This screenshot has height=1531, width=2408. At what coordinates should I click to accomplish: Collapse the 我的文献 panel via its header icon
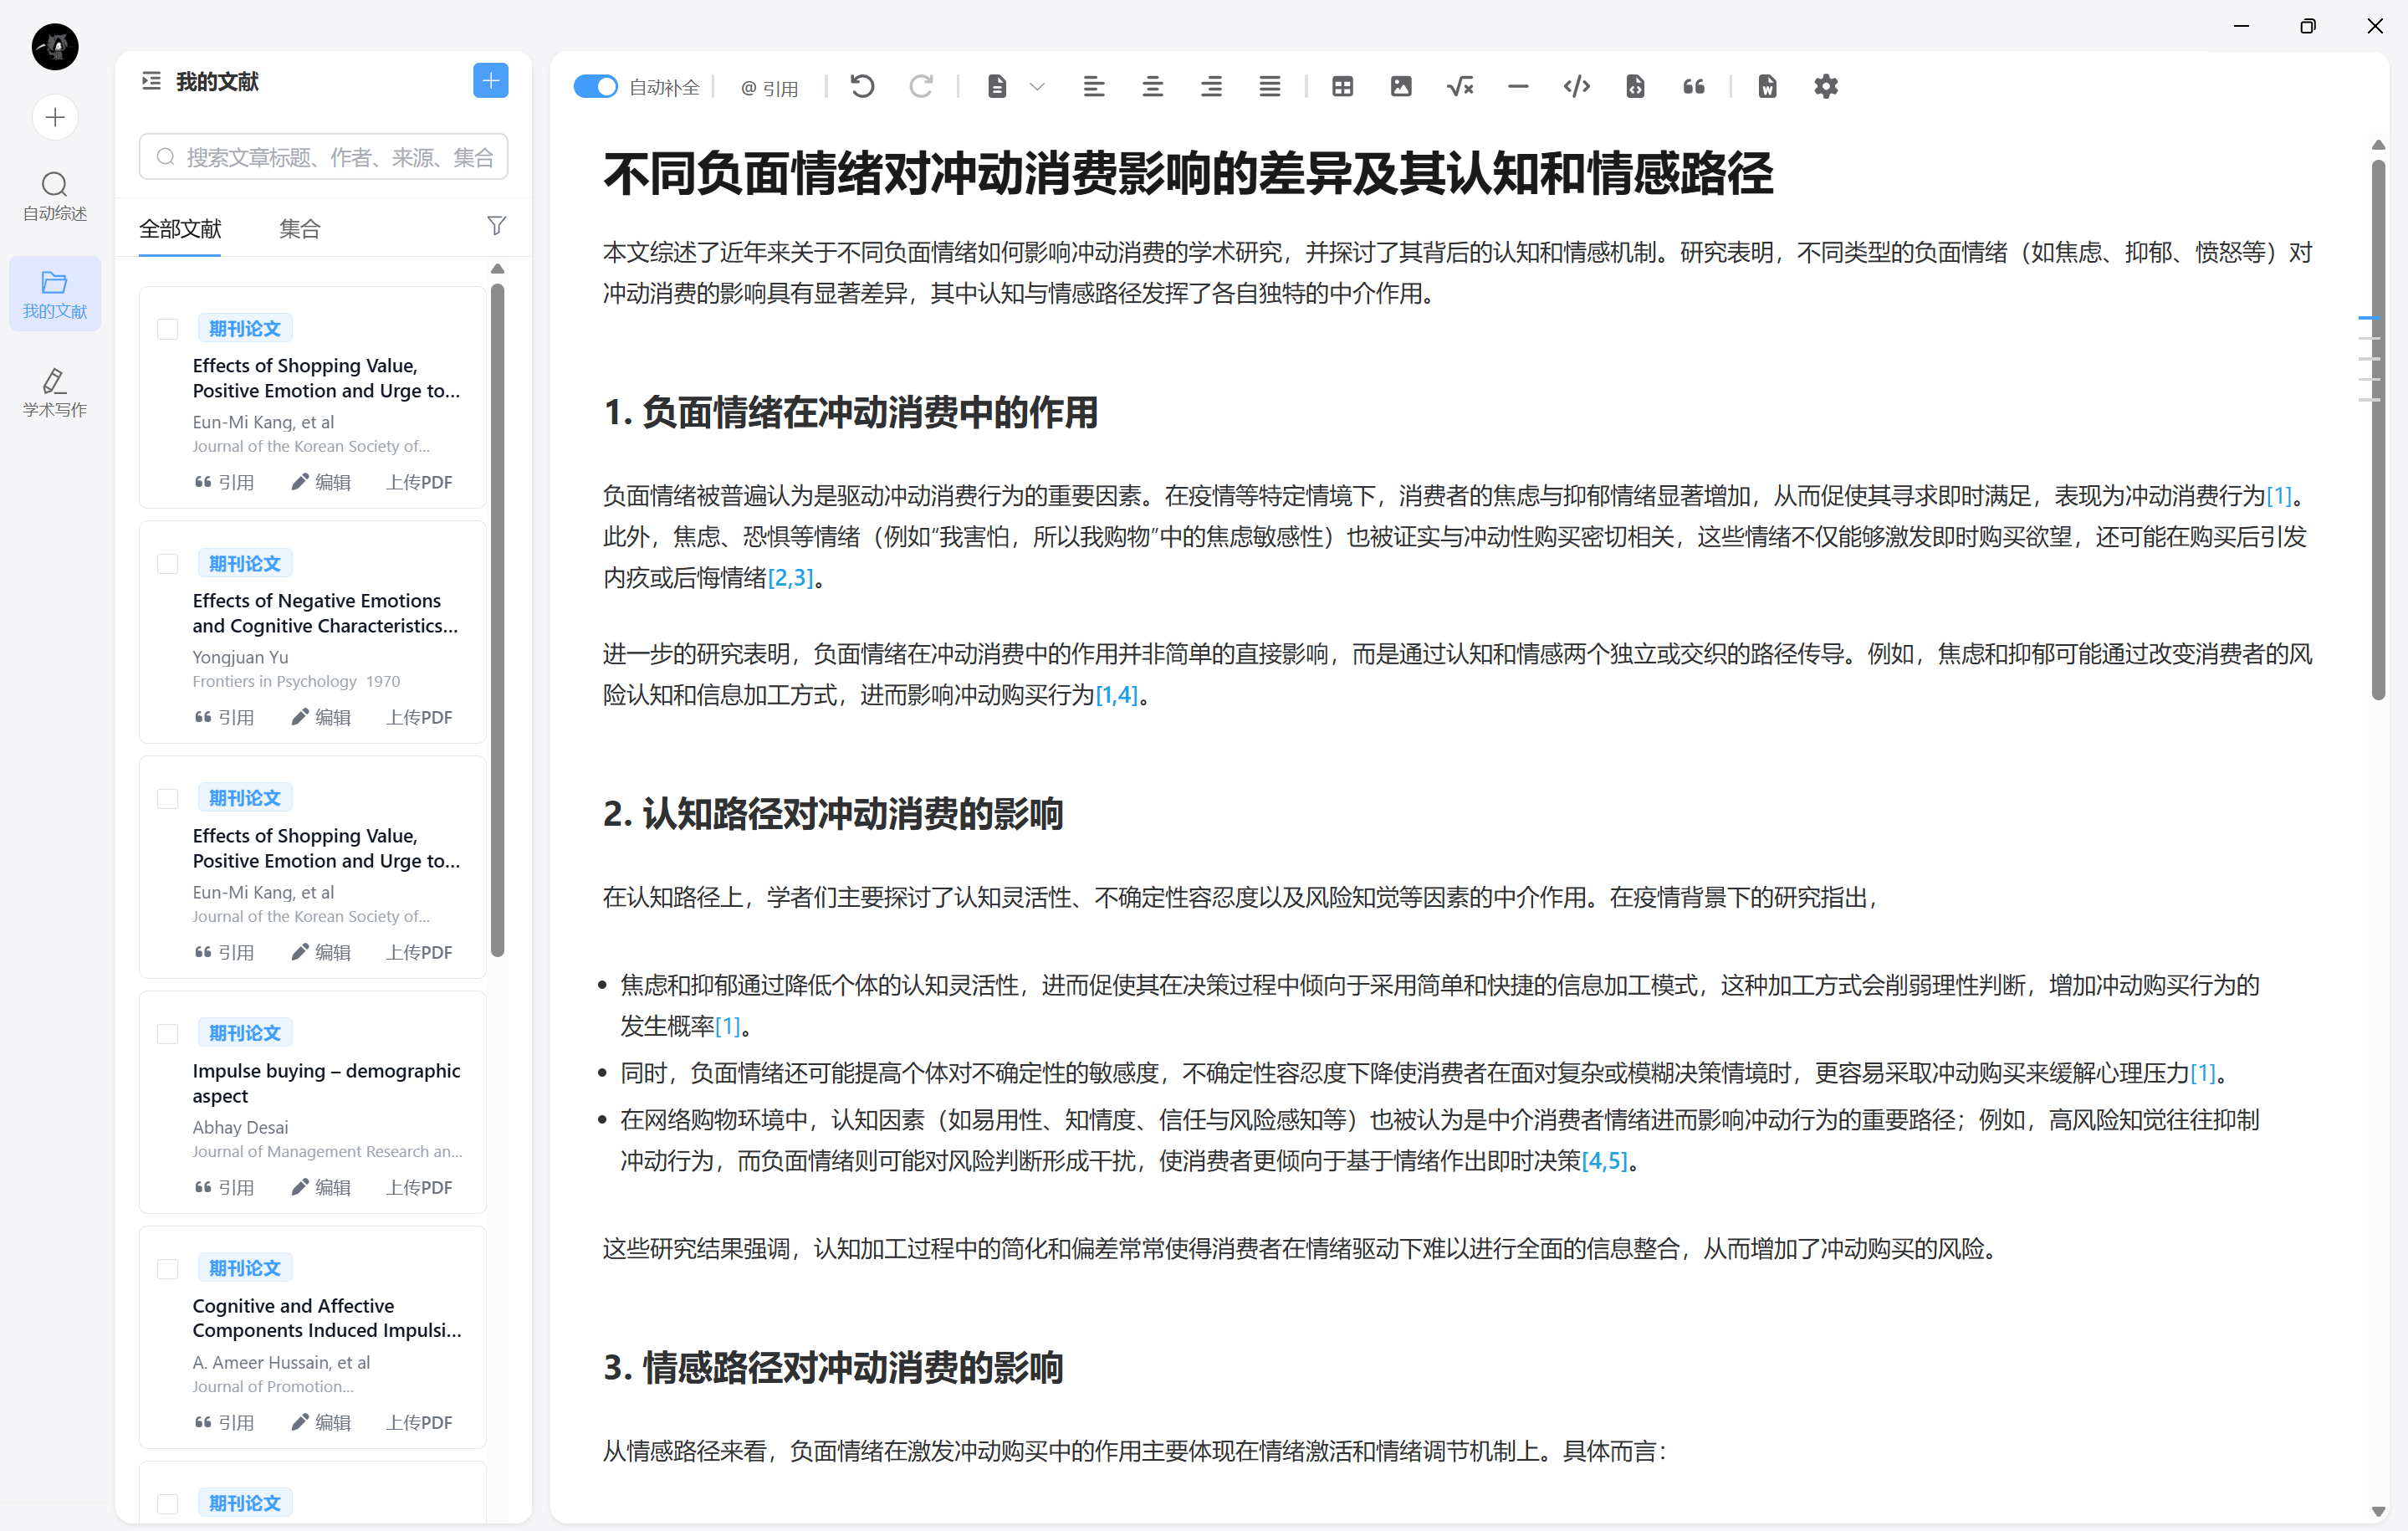click(151, 81)
